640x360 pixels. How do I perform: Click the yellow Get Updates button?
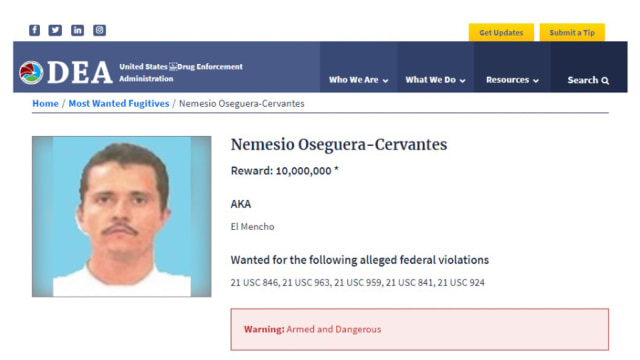[x=501, y=33]
